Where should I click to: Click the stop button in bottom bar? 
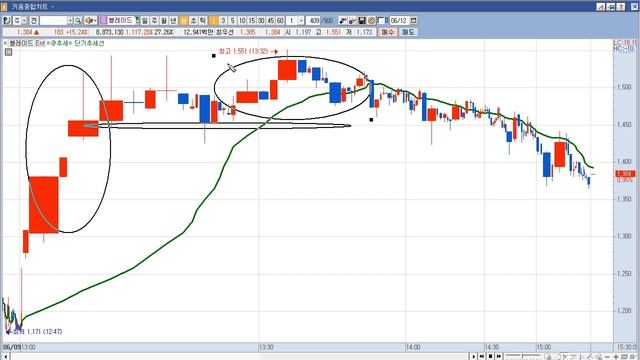(x=490, y=356)
